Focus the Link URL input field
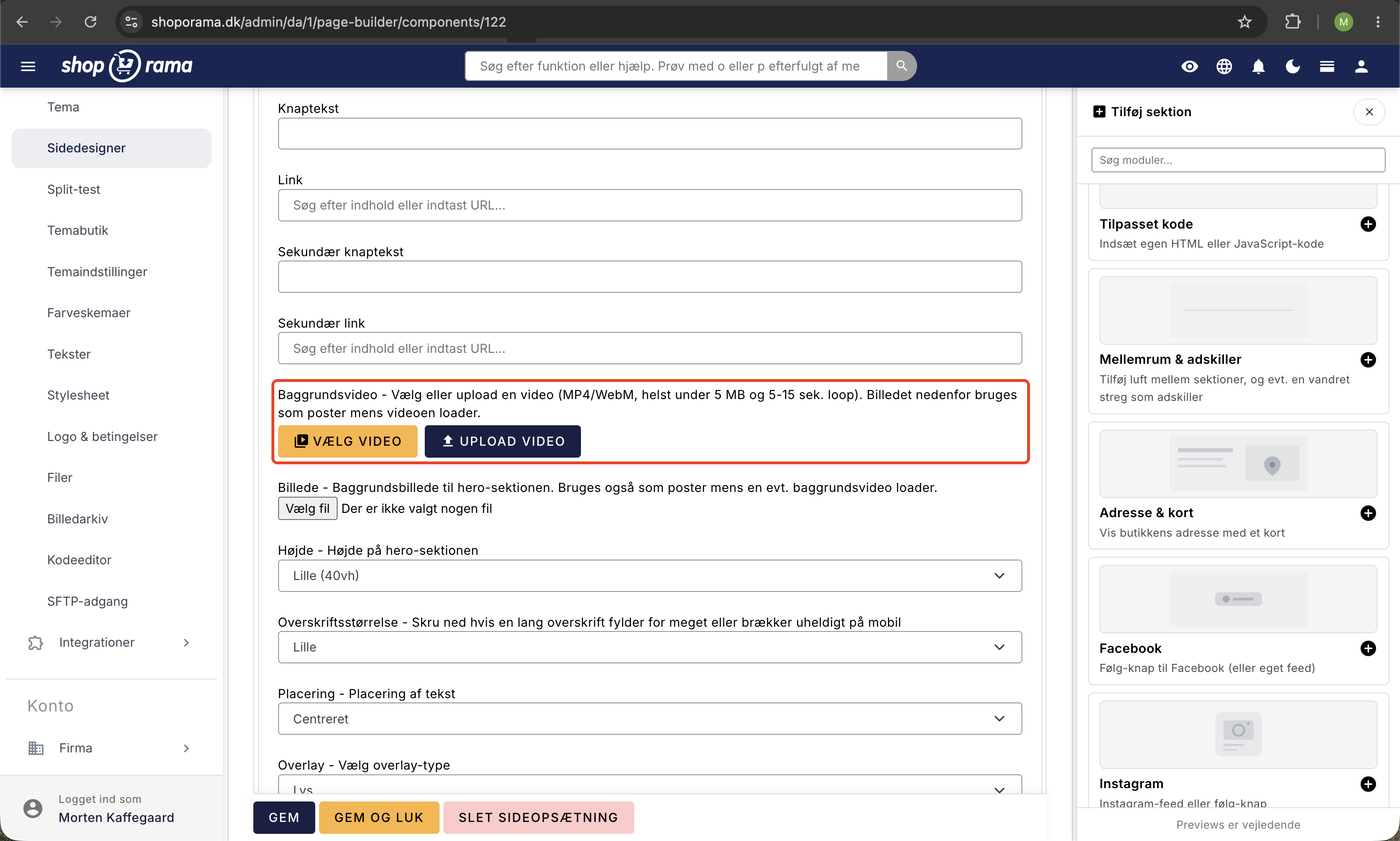This screenshot has height=841, width=1400. pyautogui.click(x=650, y=205)
